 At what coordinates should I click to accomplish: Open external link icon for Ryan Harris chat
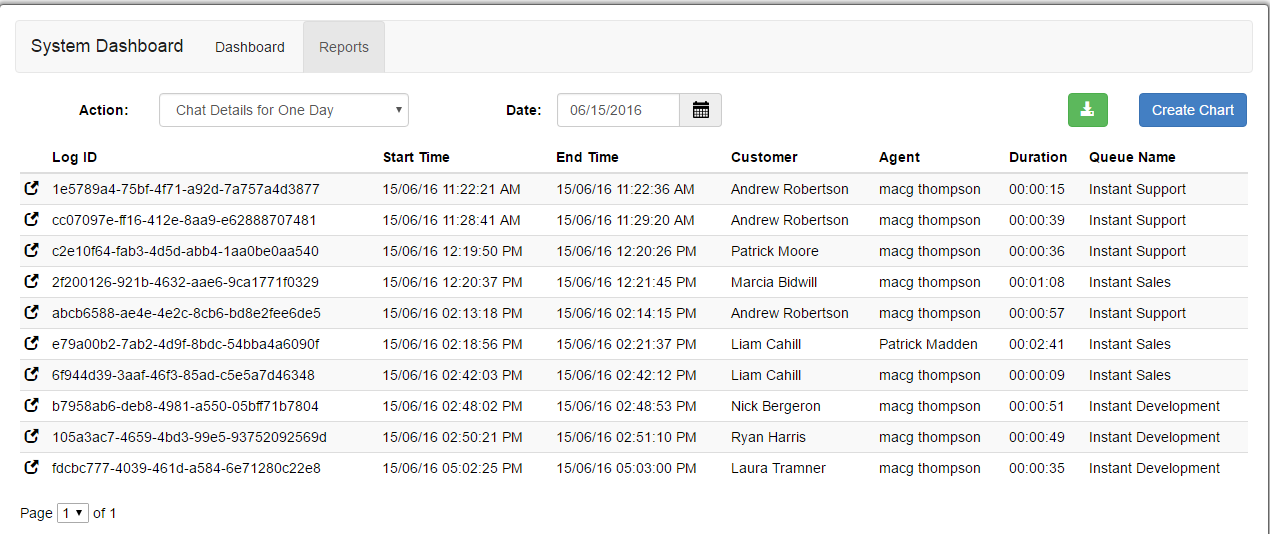pyautogui.click(x=31, y=436)
